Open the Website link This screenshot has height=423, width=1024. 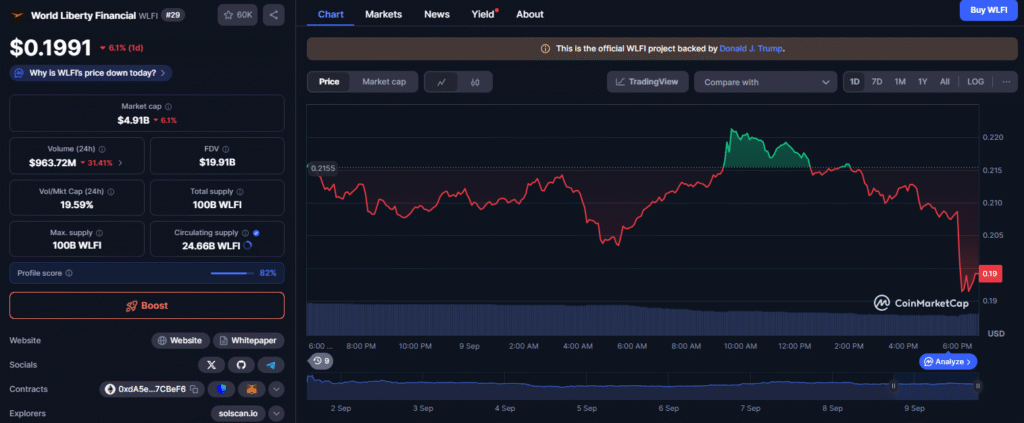pos(181,340)
